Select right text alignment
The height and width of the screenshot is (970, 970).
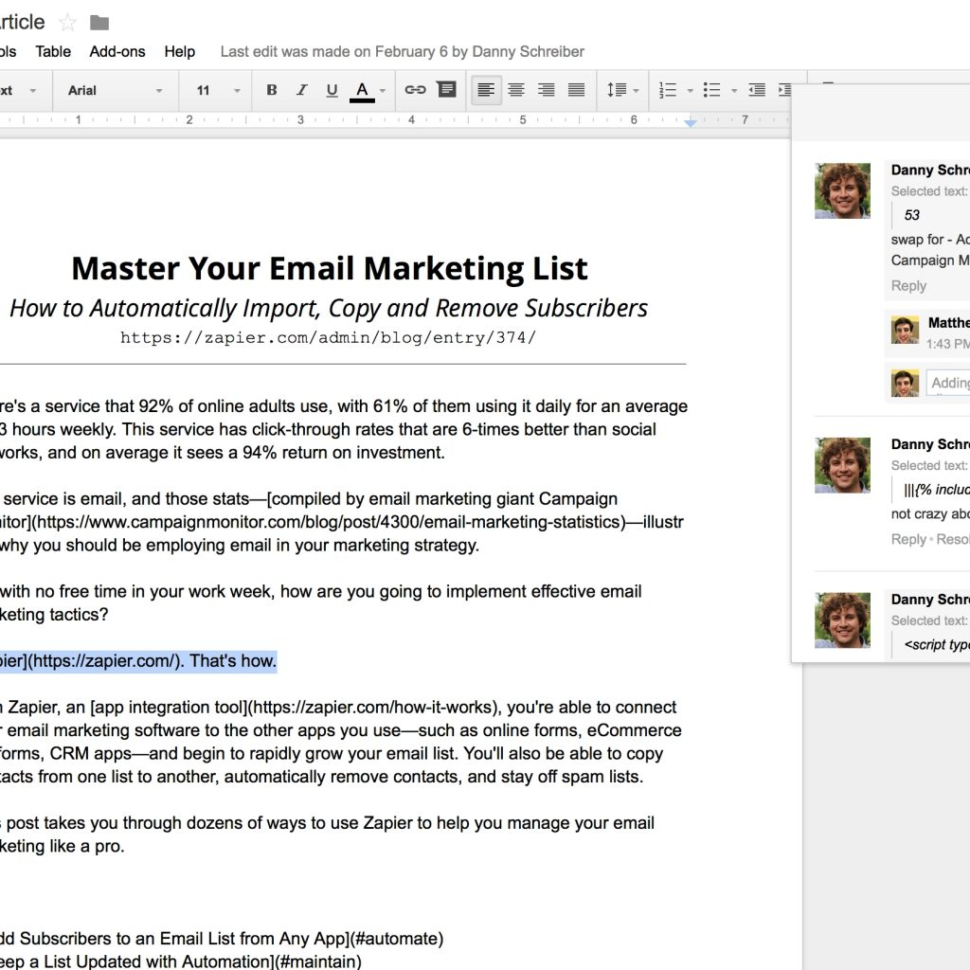[546, 90]
